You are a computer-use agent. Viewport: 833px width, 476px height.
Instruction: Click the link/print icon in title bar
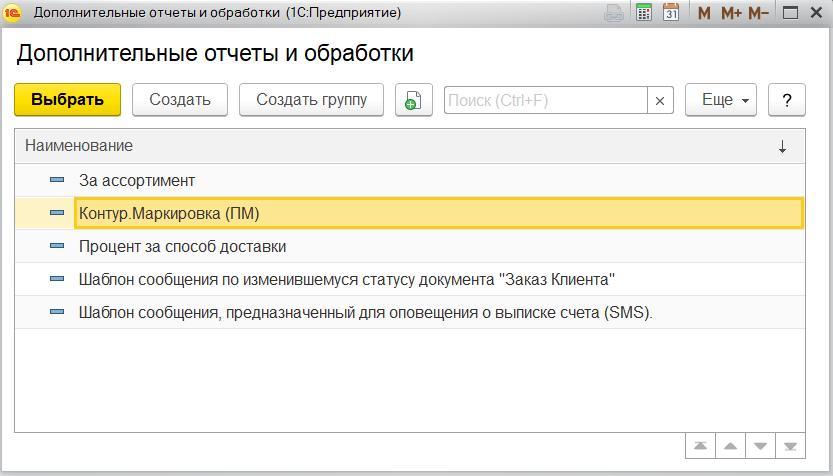615,13
